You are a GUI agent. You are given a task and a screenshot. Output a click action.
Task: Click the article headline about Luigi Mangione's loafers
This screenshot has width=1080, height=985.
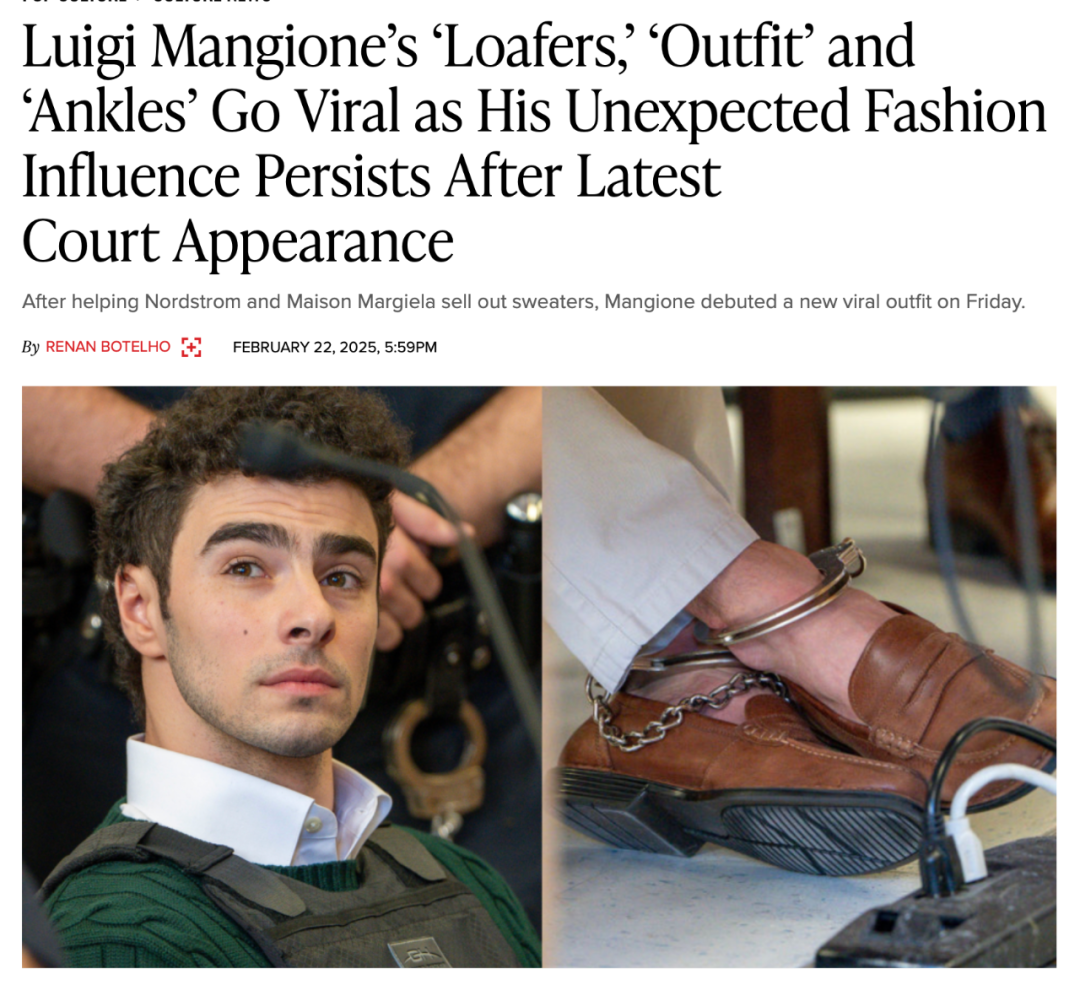(534, 143)
